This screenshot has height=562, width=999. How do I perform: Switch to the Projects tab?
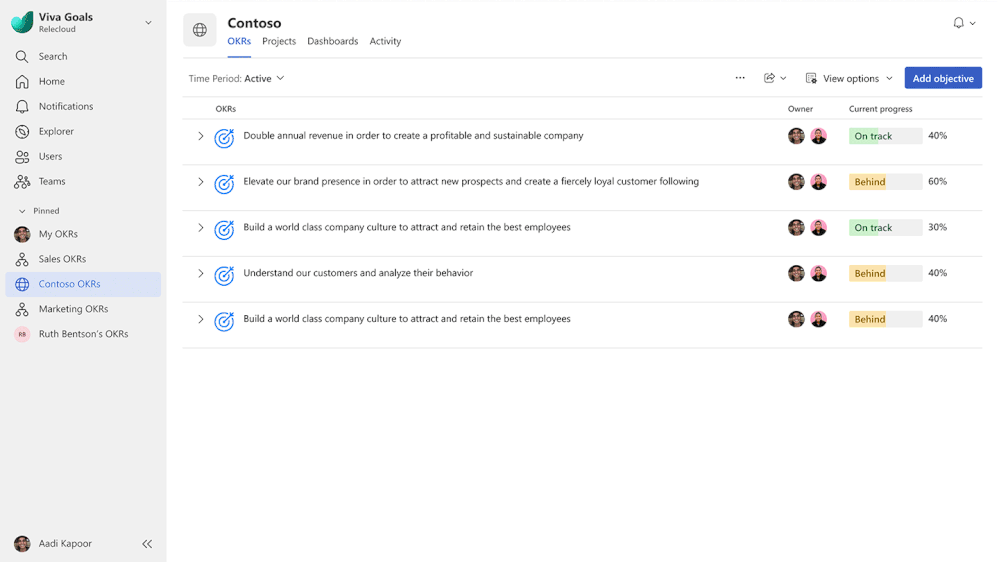[x=279, y=41]
